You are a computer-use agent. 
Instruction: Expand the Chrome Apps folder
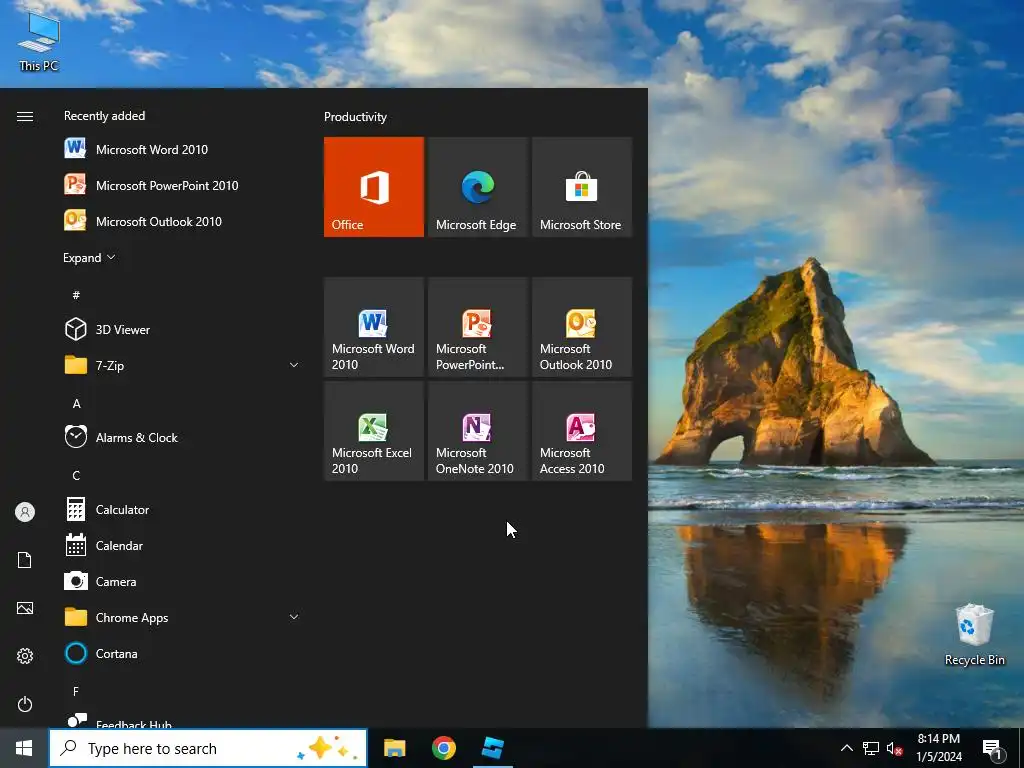tap(183, 617)
